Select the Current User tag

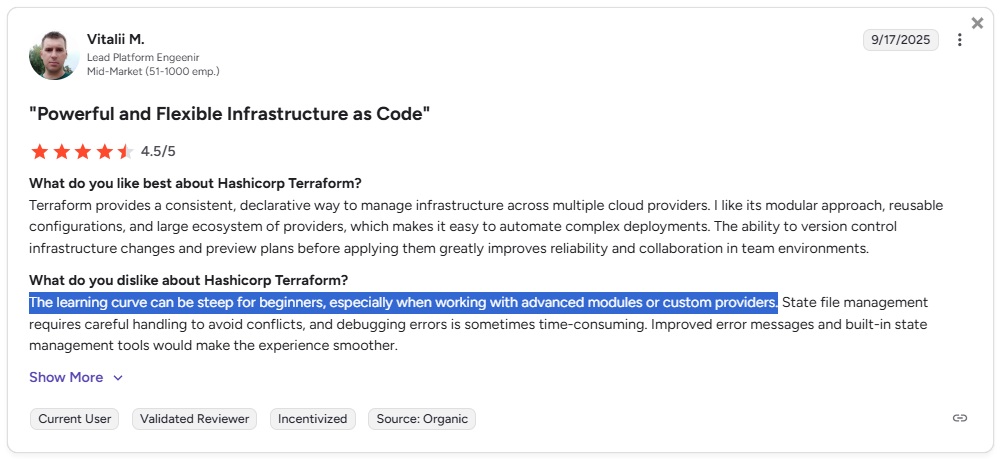pos(74,419)
